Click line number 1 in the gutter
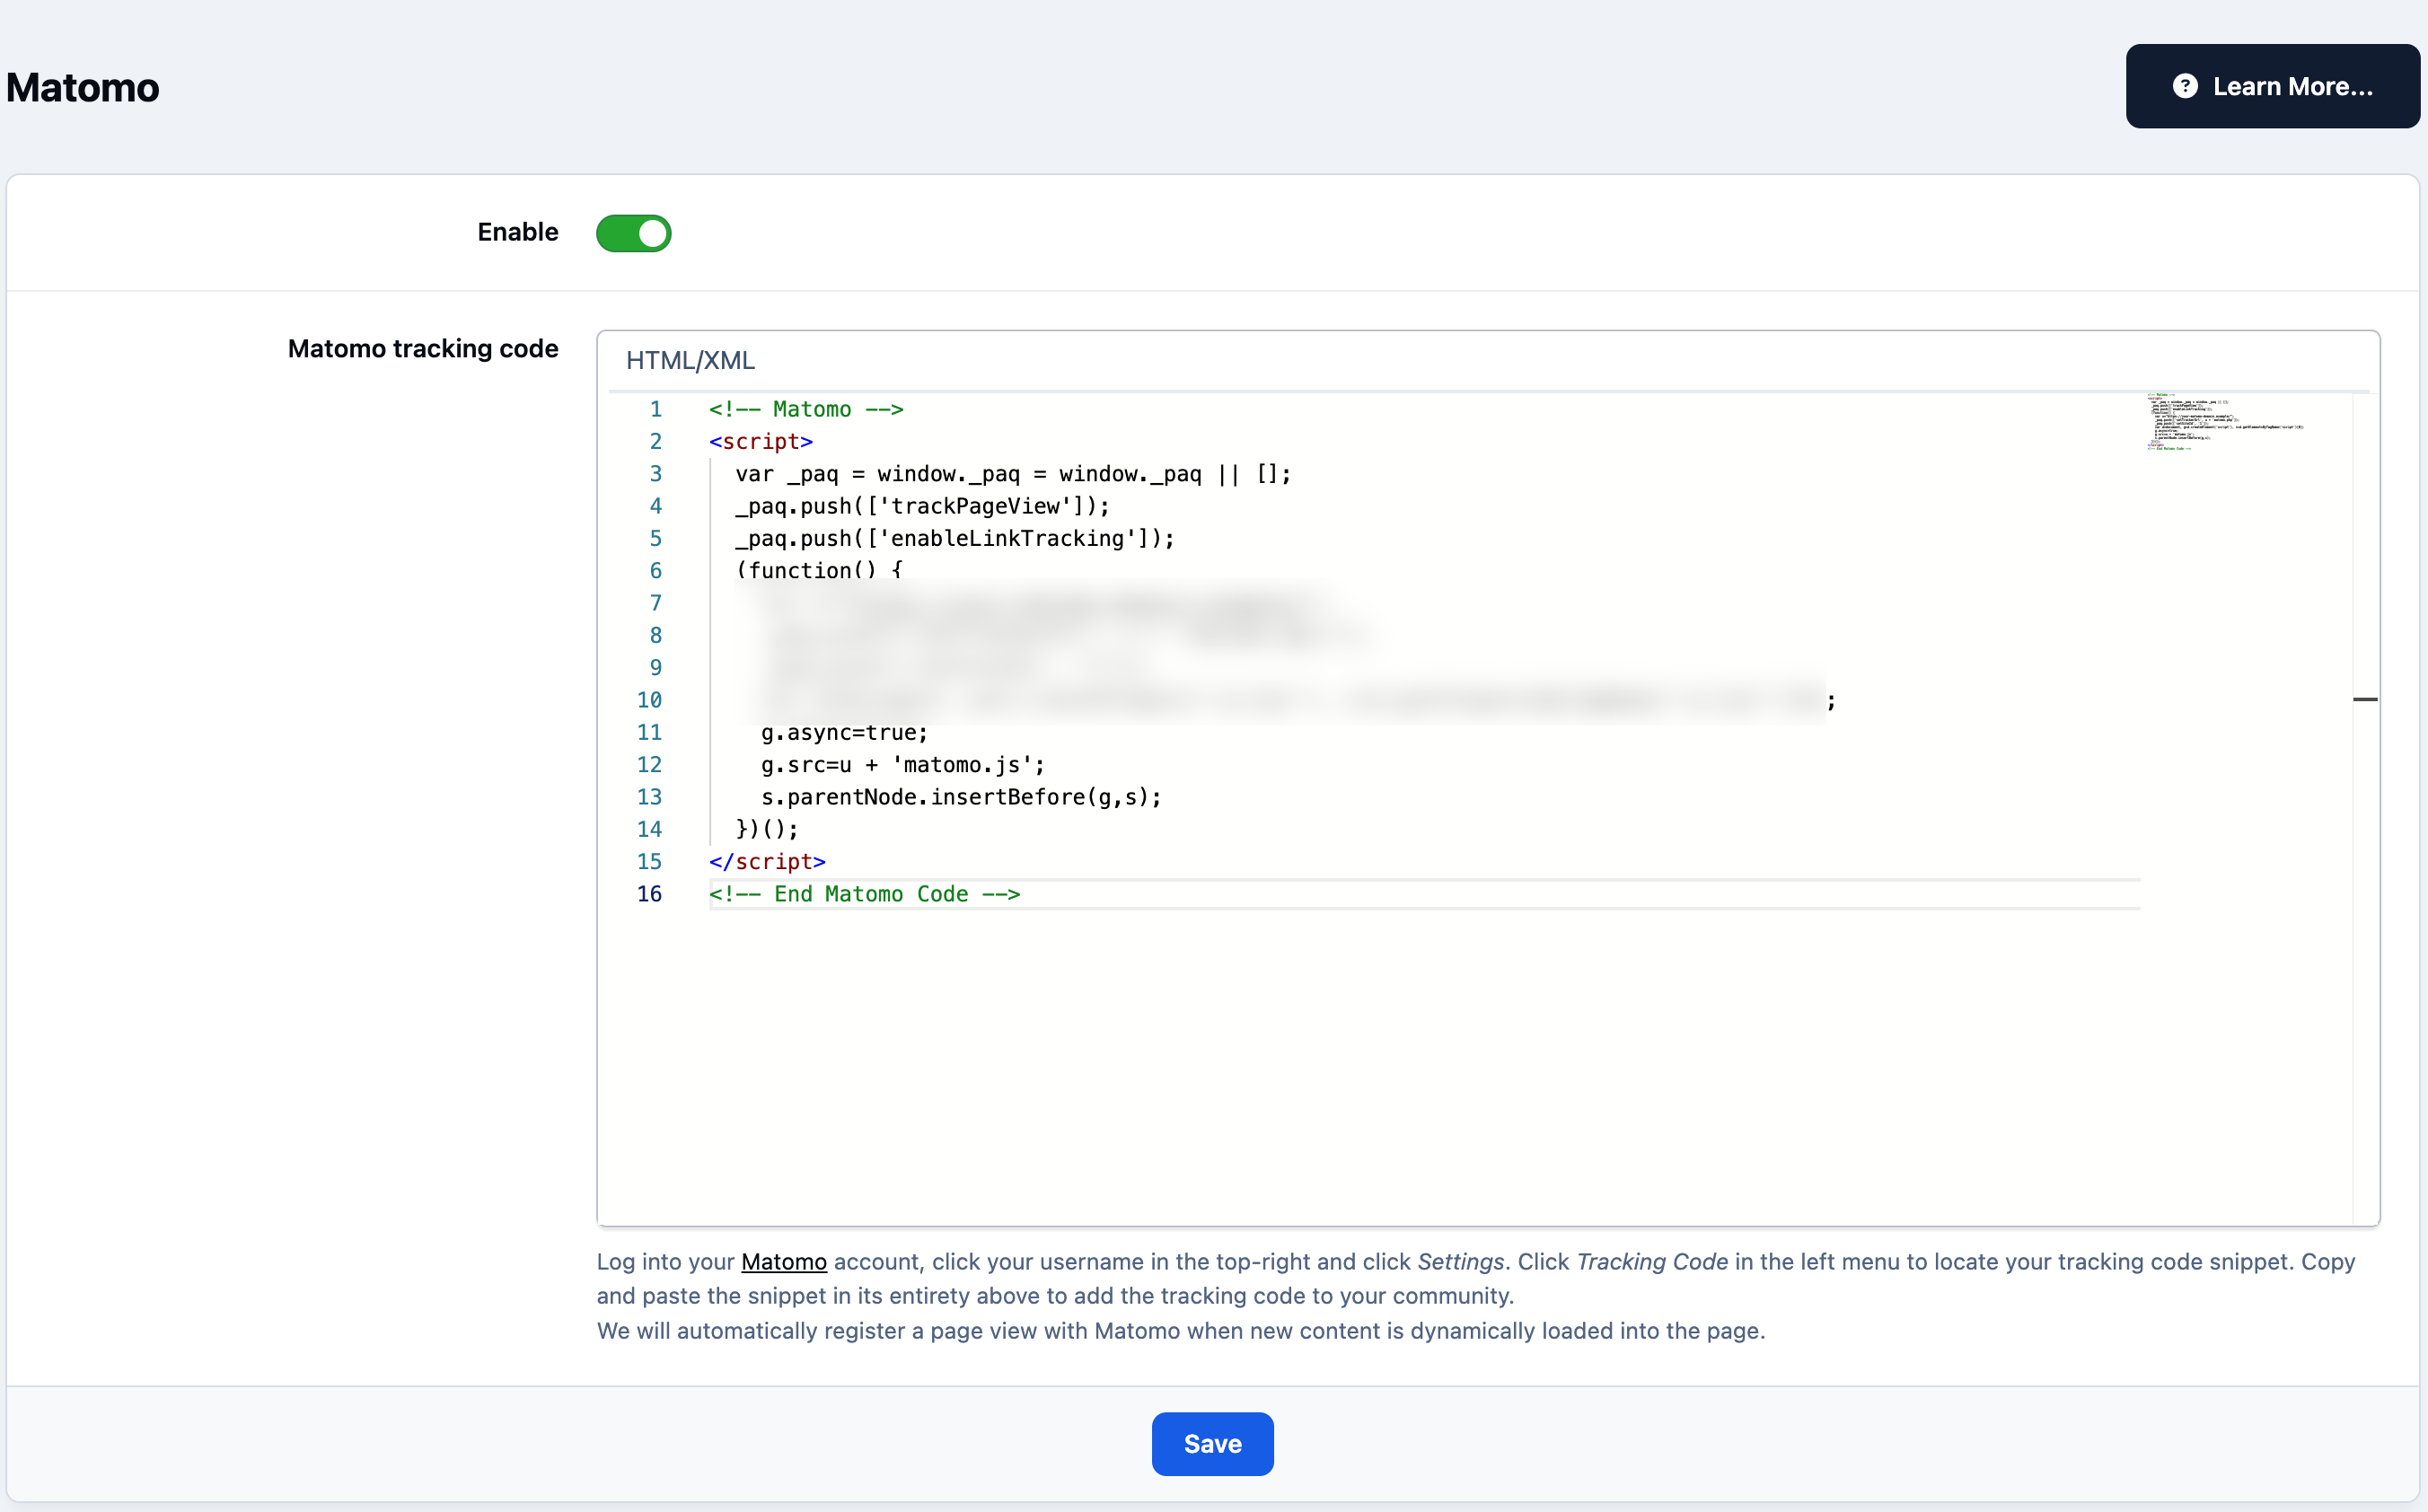The image size is (2428, 1512). (655, 409)
